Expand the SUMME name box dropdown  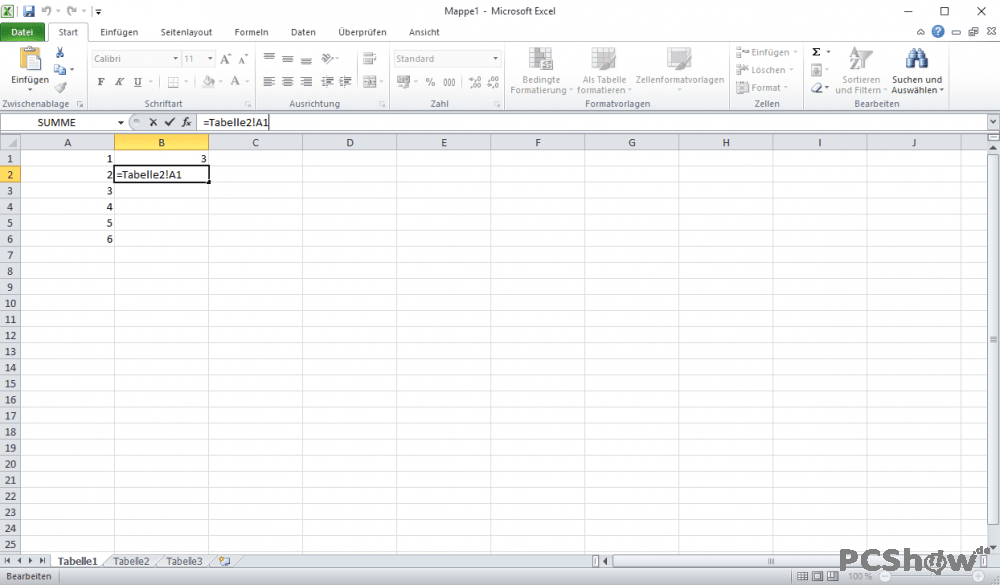(x=121, y=122)
